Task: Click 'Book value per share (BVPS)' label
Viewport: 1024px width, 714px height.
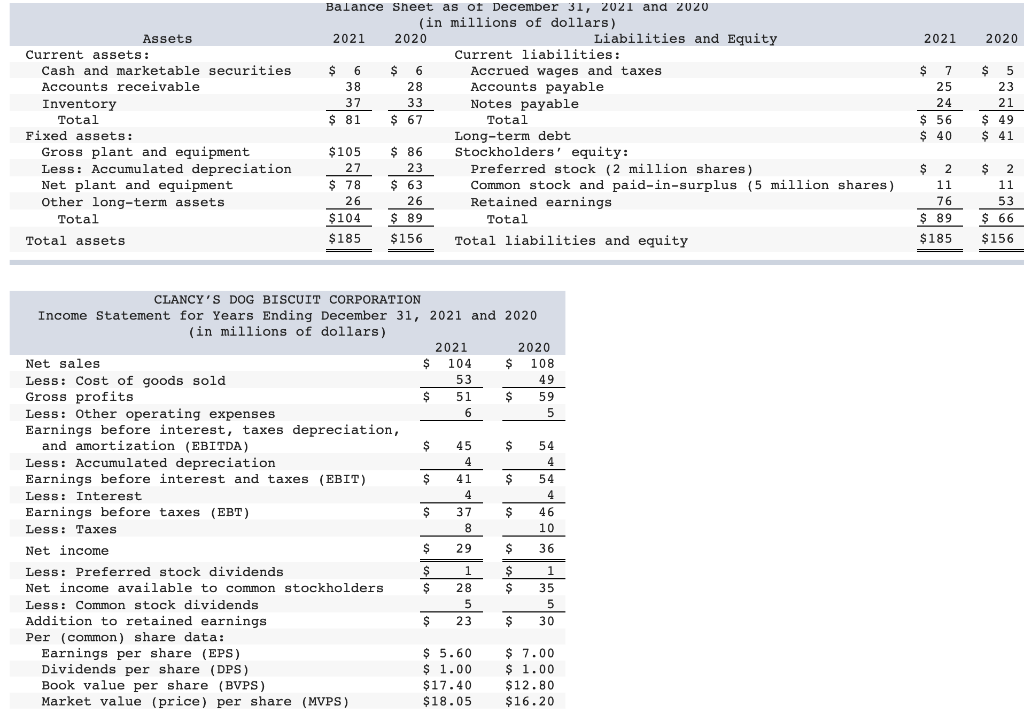Action: point(153,686)
